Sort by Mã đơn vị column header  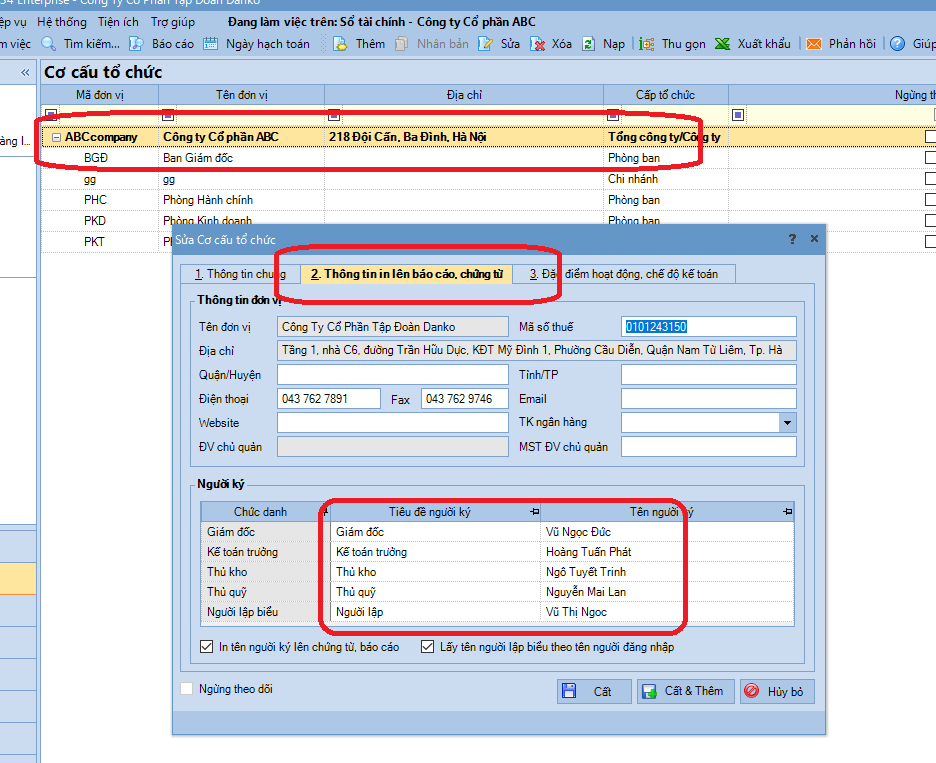click(100, 95)
